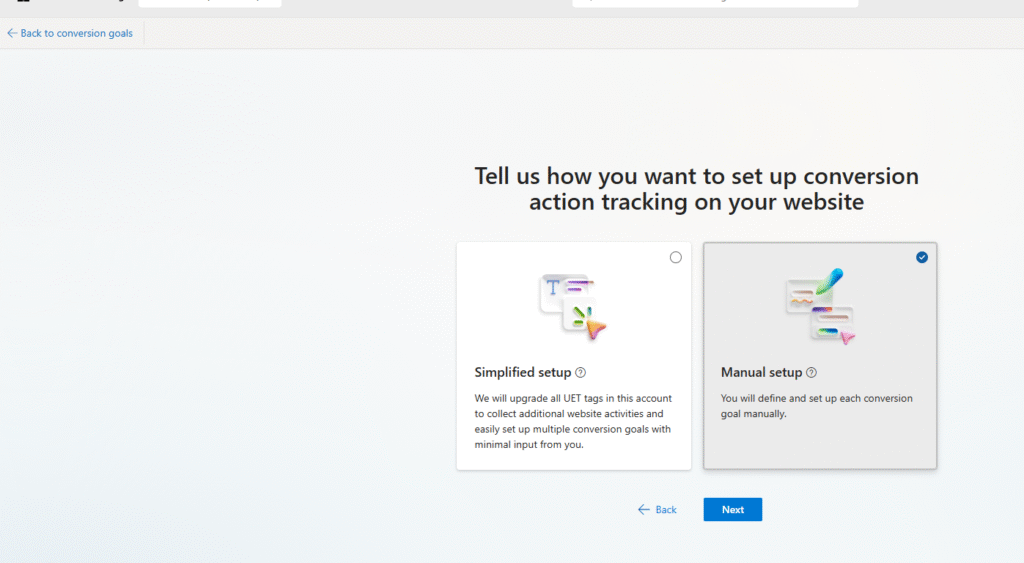Click the help icon beside Manual setup
The image size is (1024, 563).
pos(811,373)
